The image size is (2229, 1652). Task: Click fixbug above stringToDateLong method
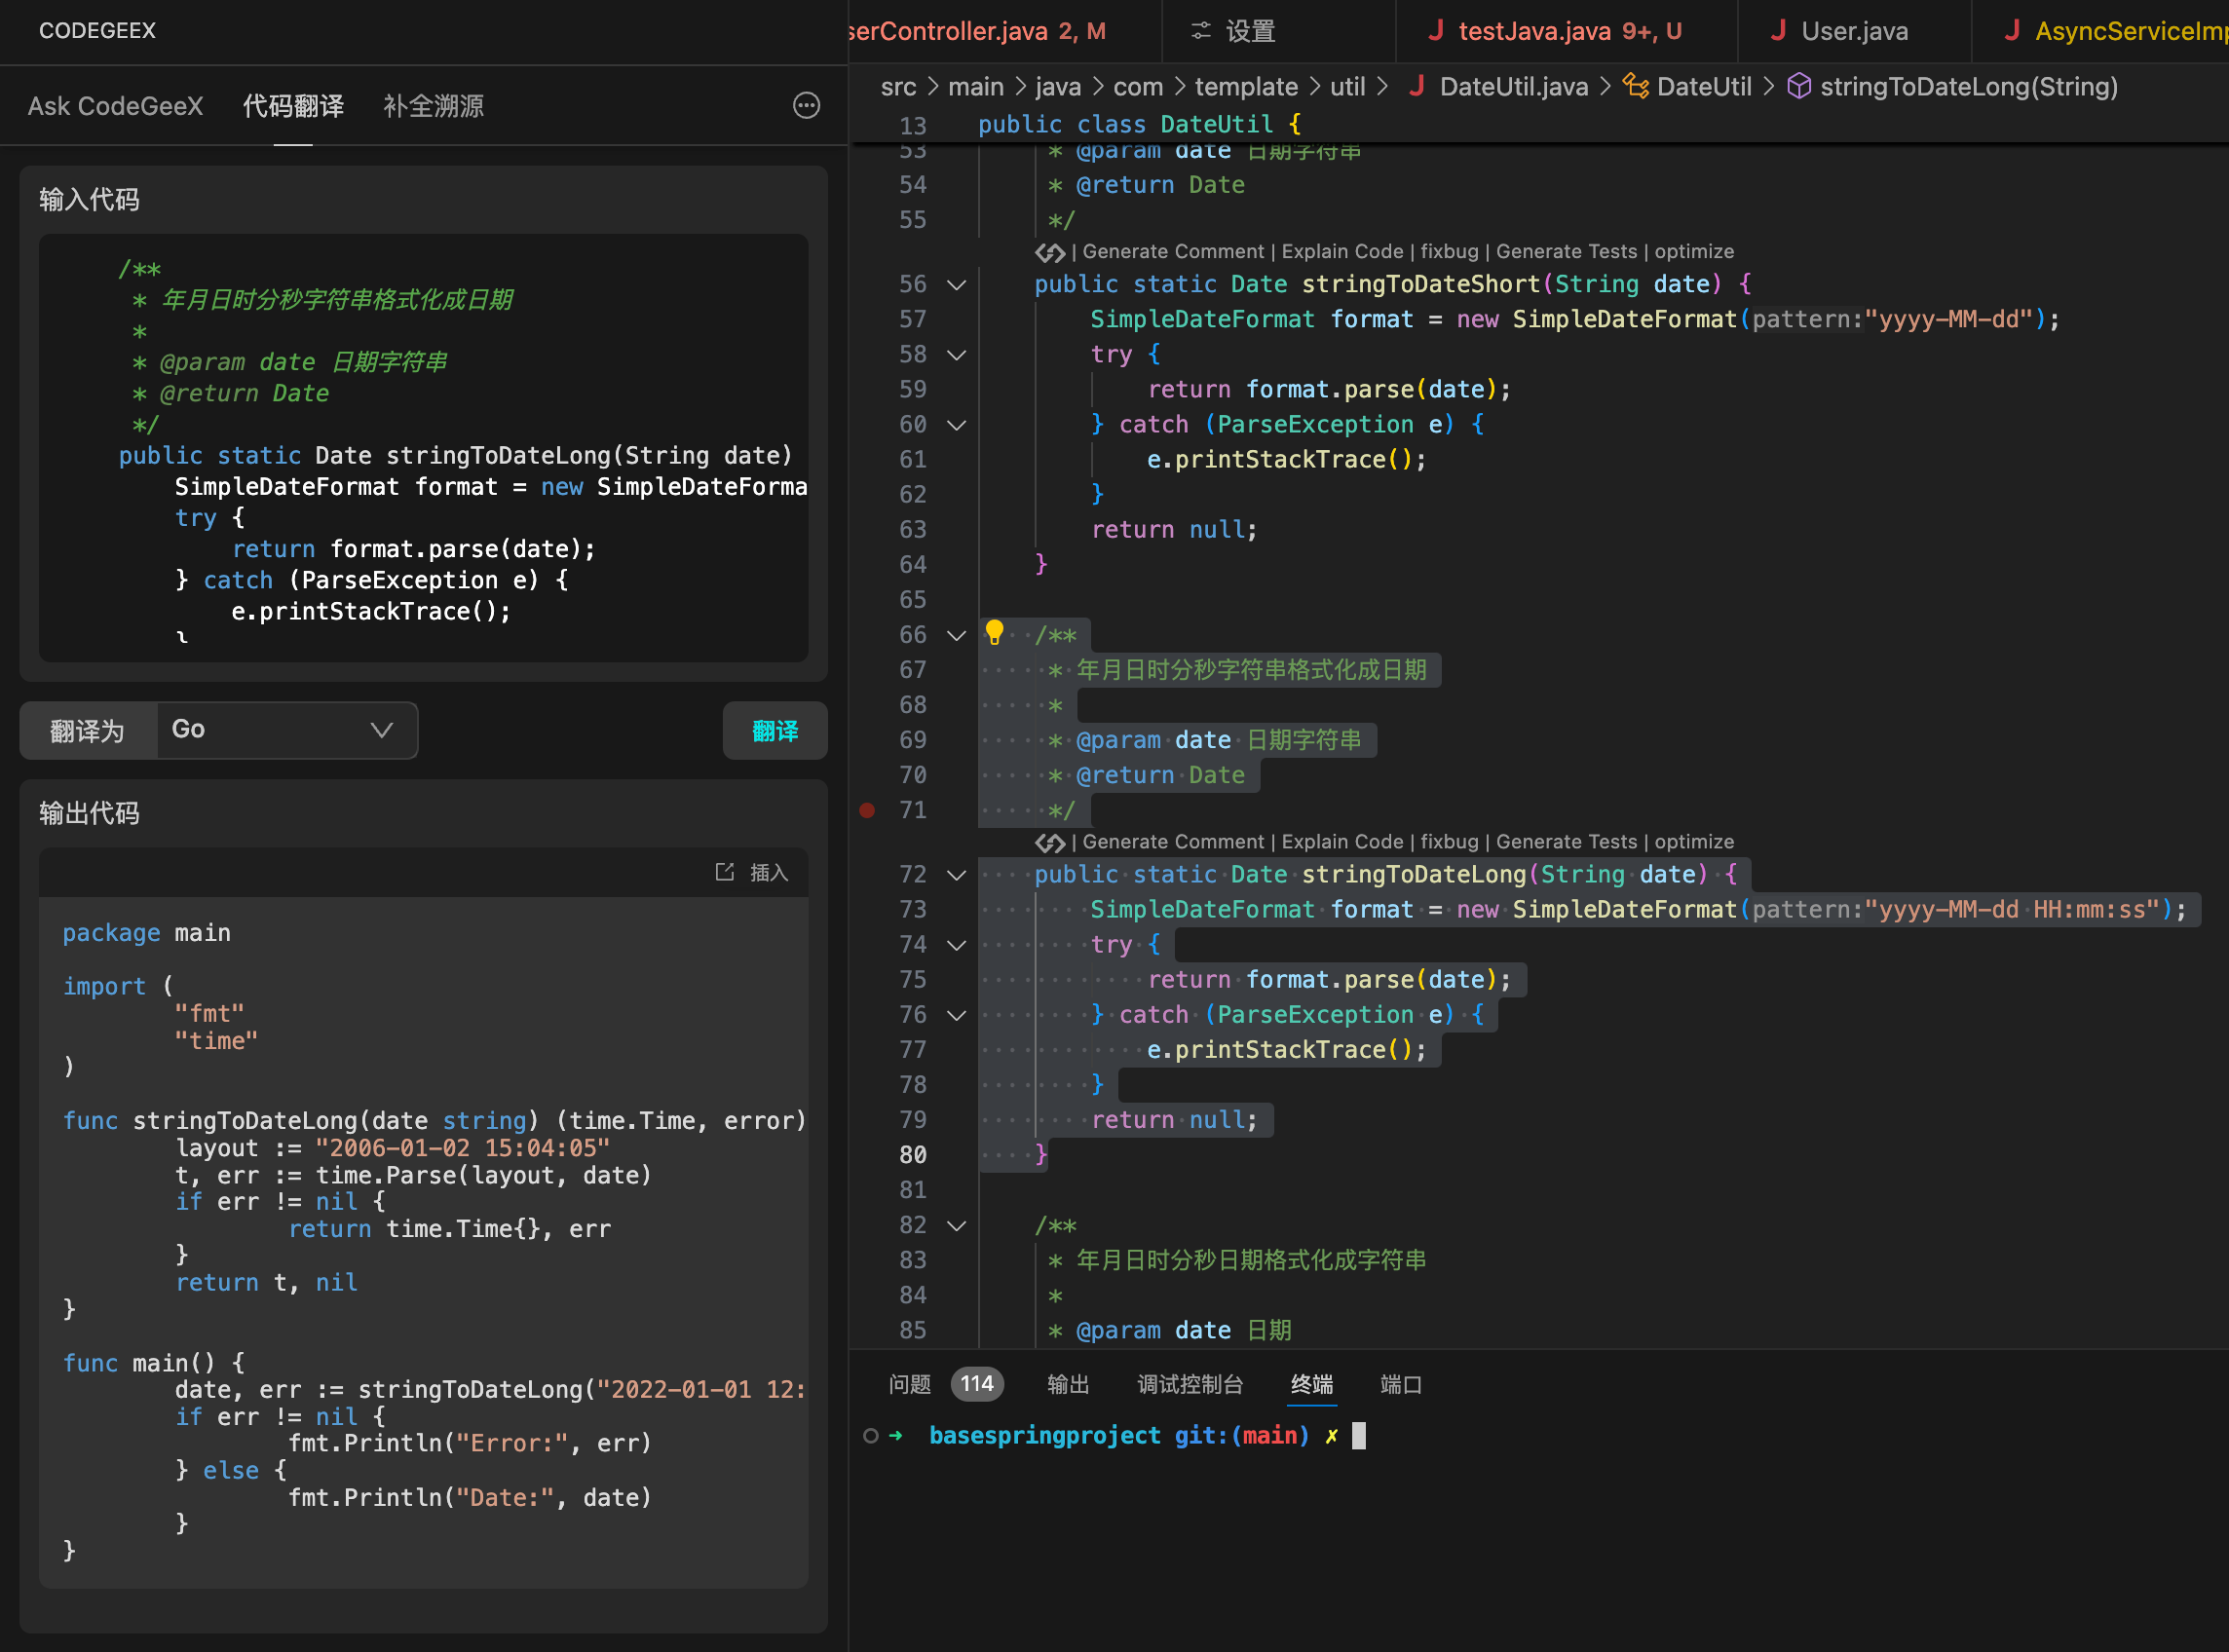tap(1449, 842)
